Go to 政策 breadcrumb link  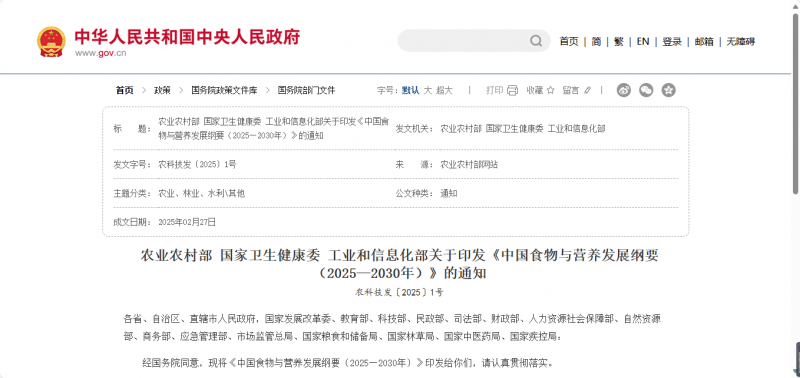point(163,90)
